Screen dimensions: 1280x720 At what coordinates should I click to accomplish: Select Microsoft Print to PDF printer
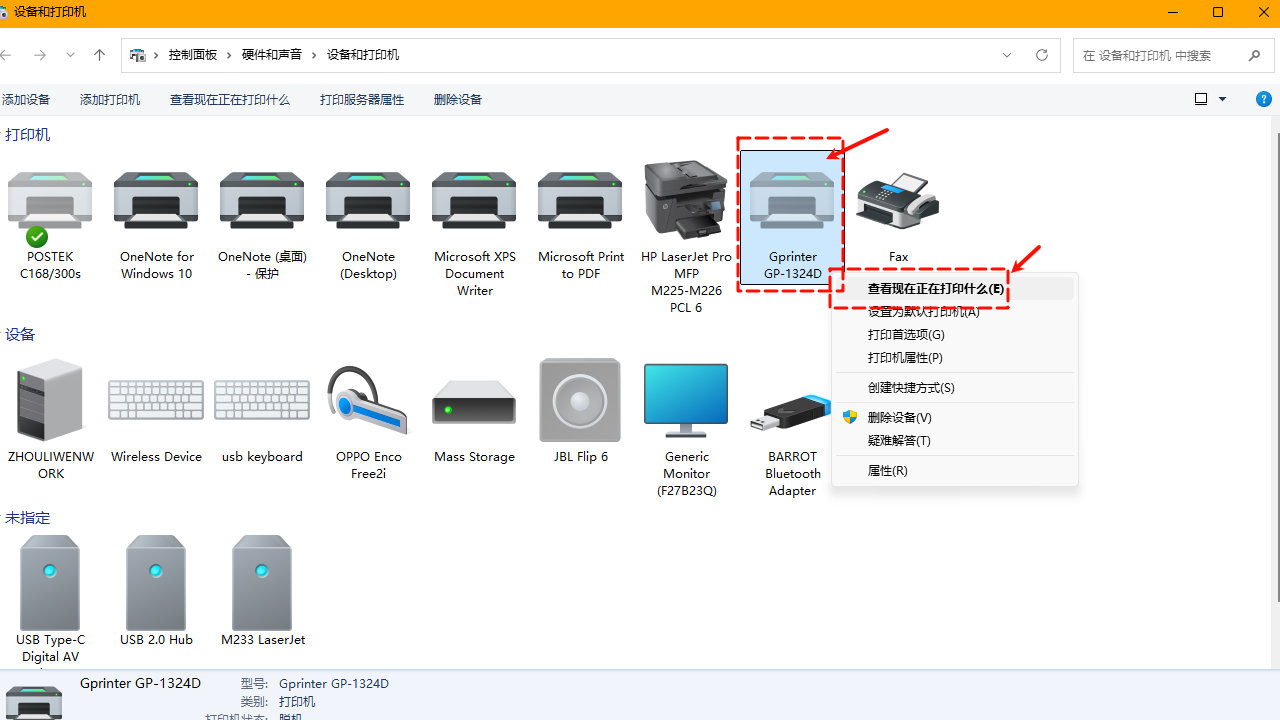coord(580,200)
